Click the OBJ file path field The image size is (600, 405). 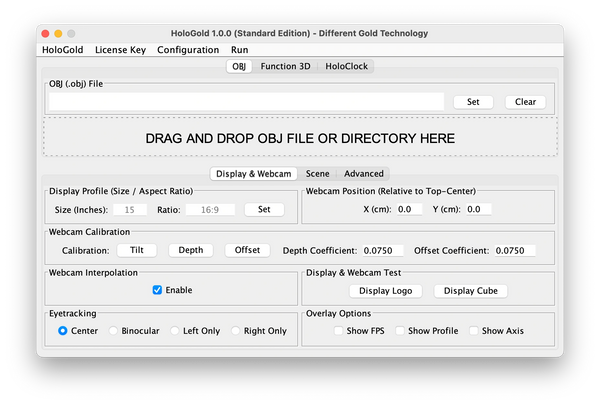[246, 101]
